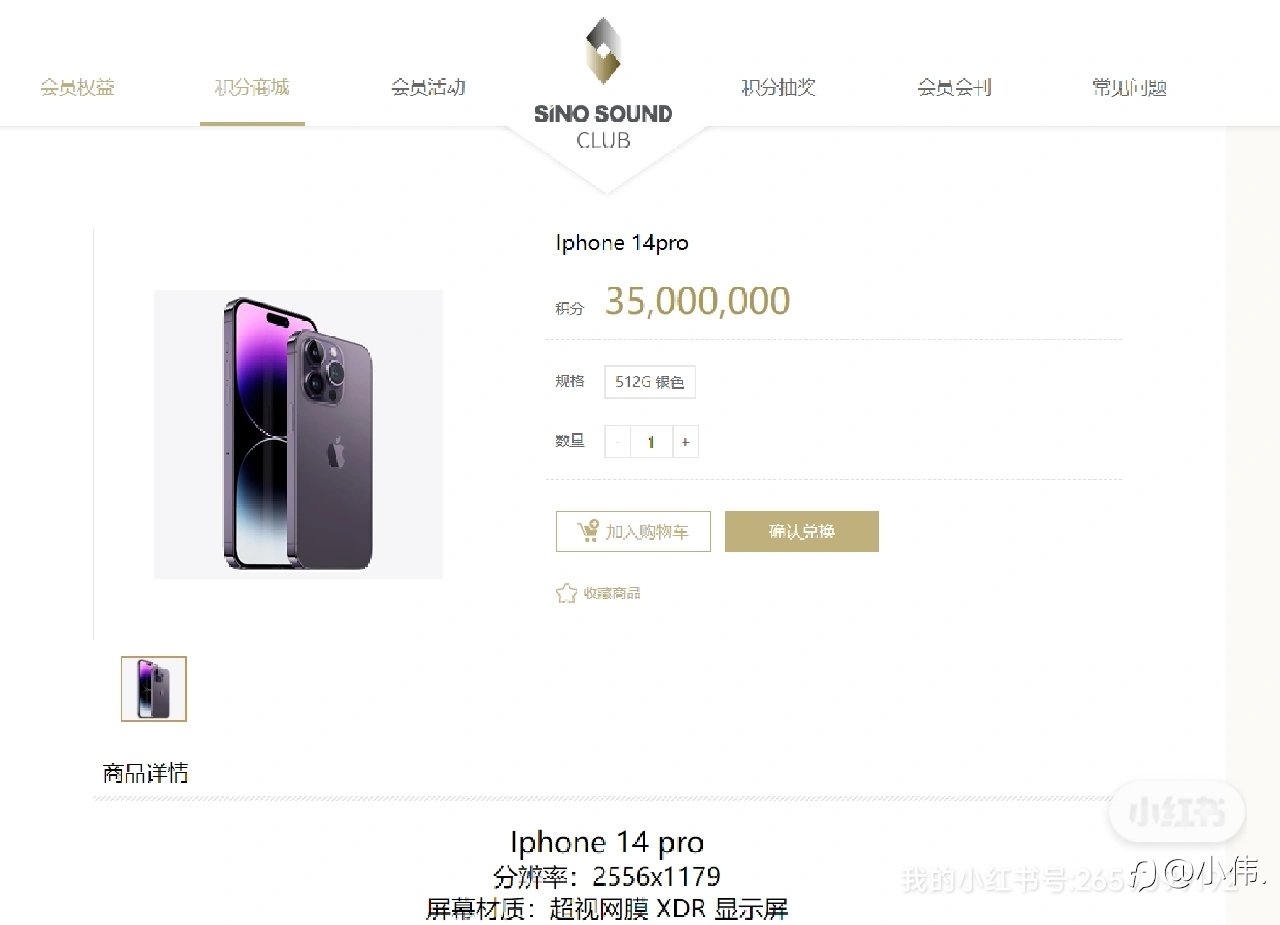Decrease quantity with the minus button
The height and width of the screenshot is (925, 1280).
coord(618,441)
